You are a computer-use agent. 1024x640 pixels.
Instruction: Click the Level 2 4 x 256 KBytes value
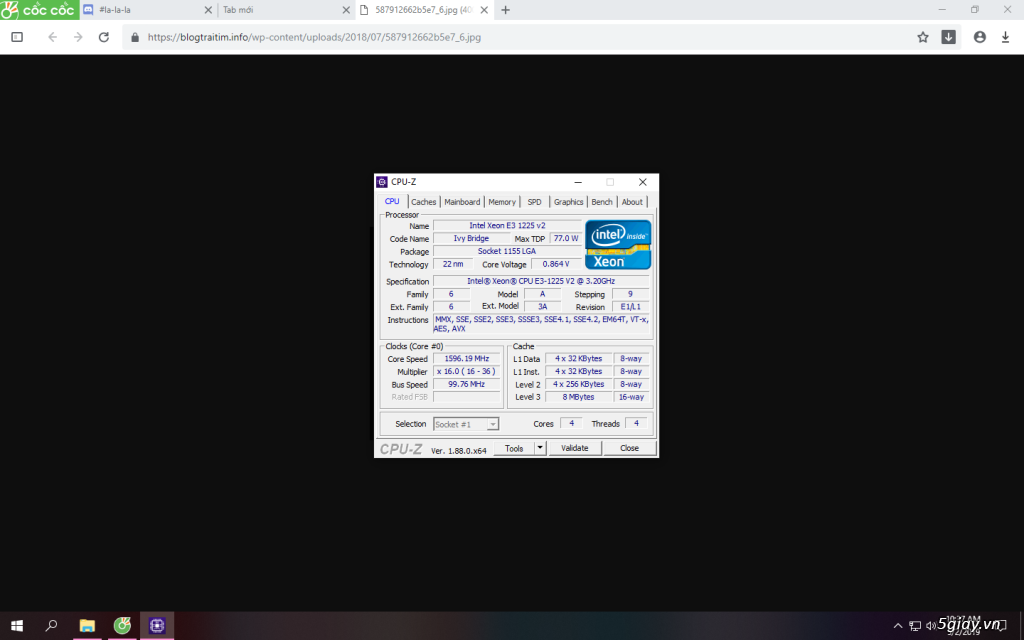[x=579, y=384]
